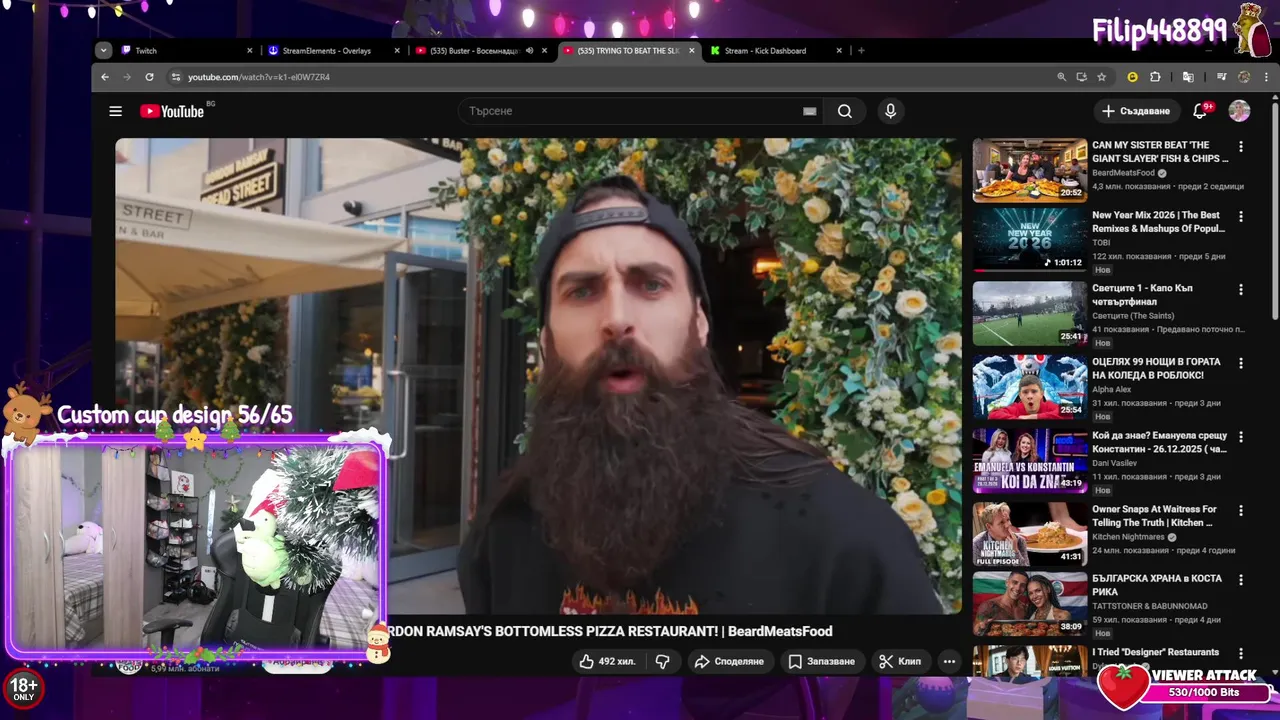Click the Запазване save button

pyautogui.click(x=821, y=661)
